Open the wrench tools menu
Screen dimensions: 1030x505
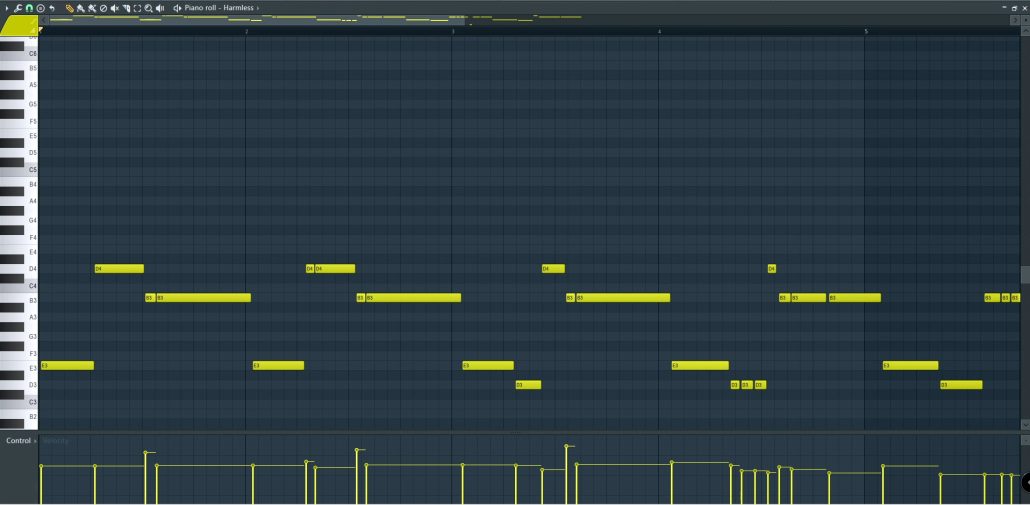coord(17,8)
